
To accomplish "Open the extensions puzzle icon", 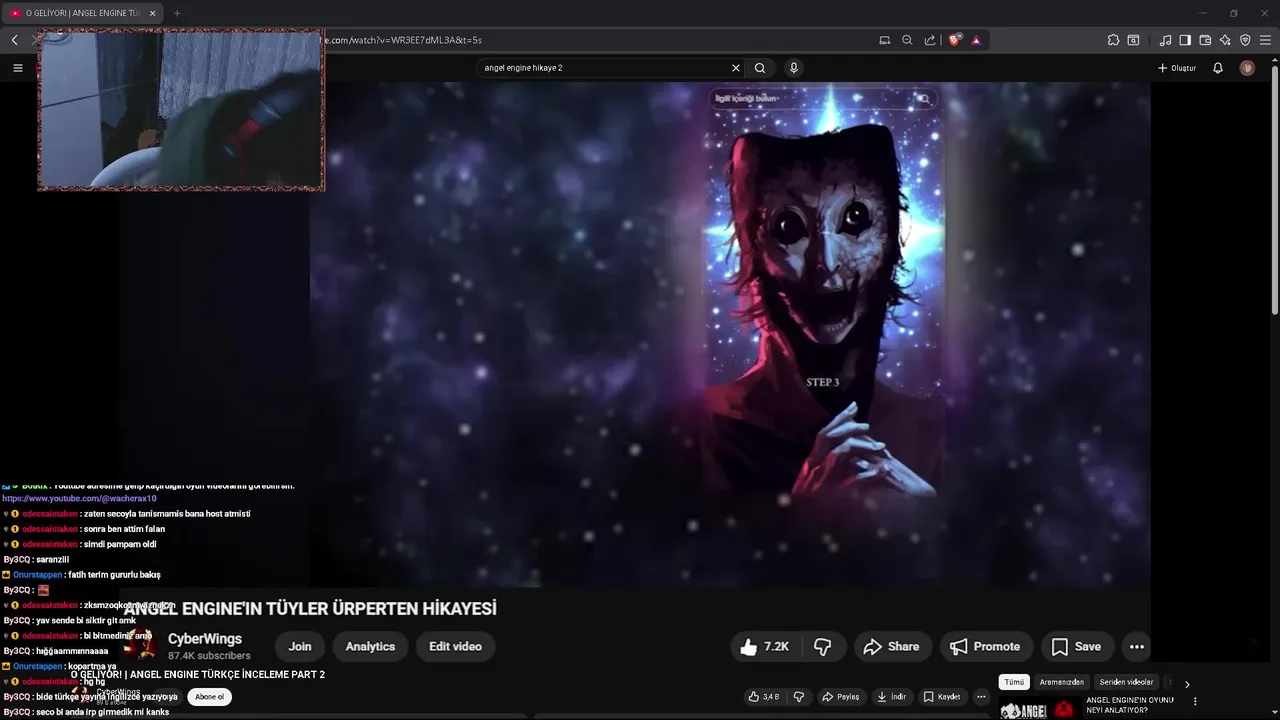I will [x=1113, y=40].
